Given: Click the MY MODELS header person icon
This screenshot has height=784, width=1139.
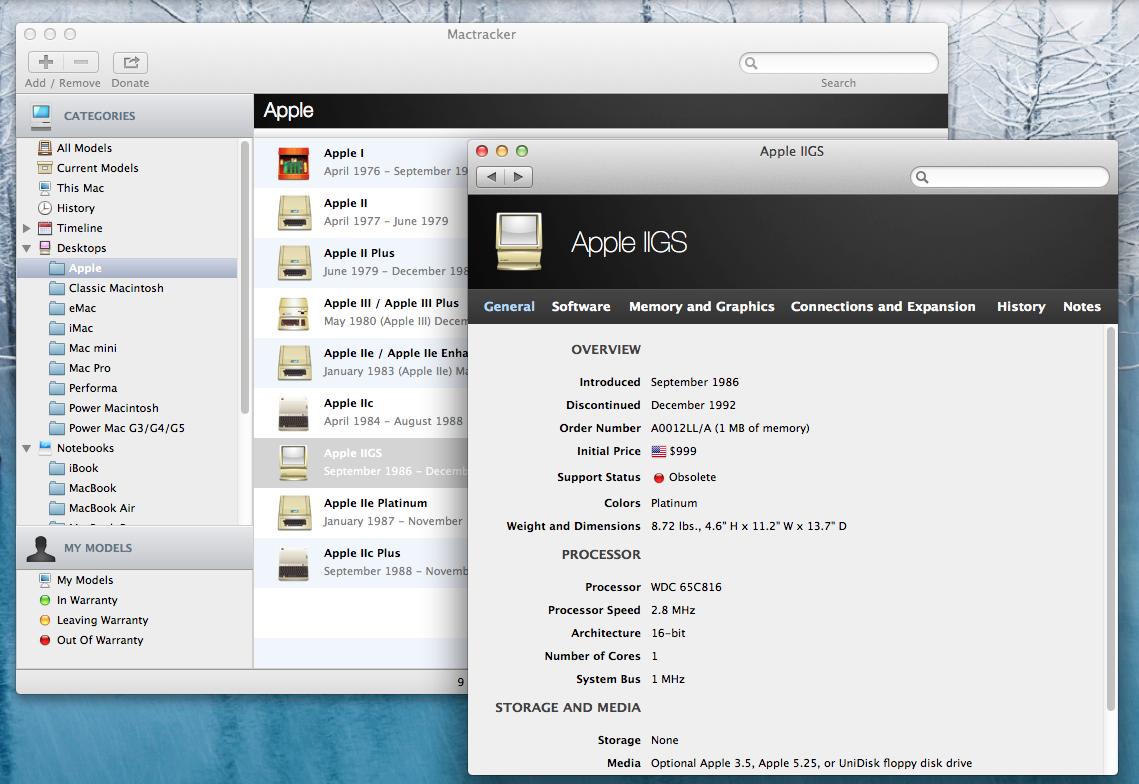Looking at the screenshot, I should pos(41,549).
